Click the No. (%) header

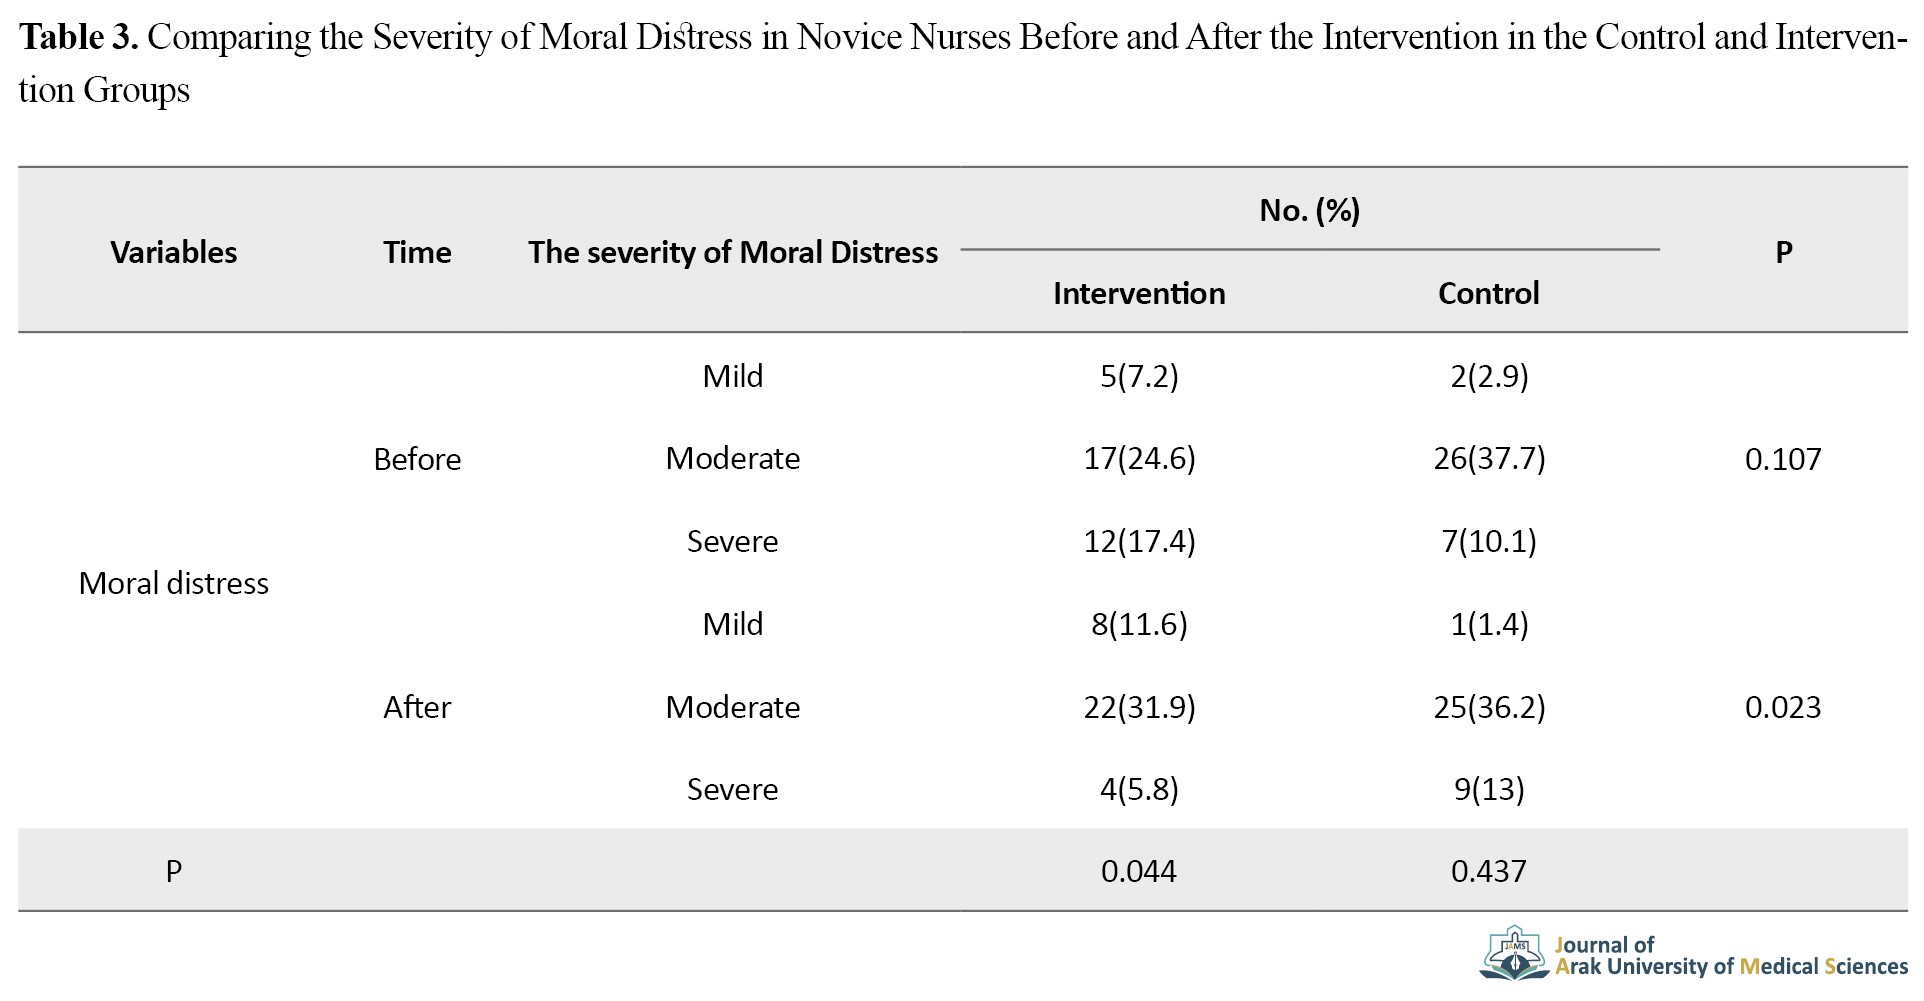pyautogui.click(x=1310, y=210)
